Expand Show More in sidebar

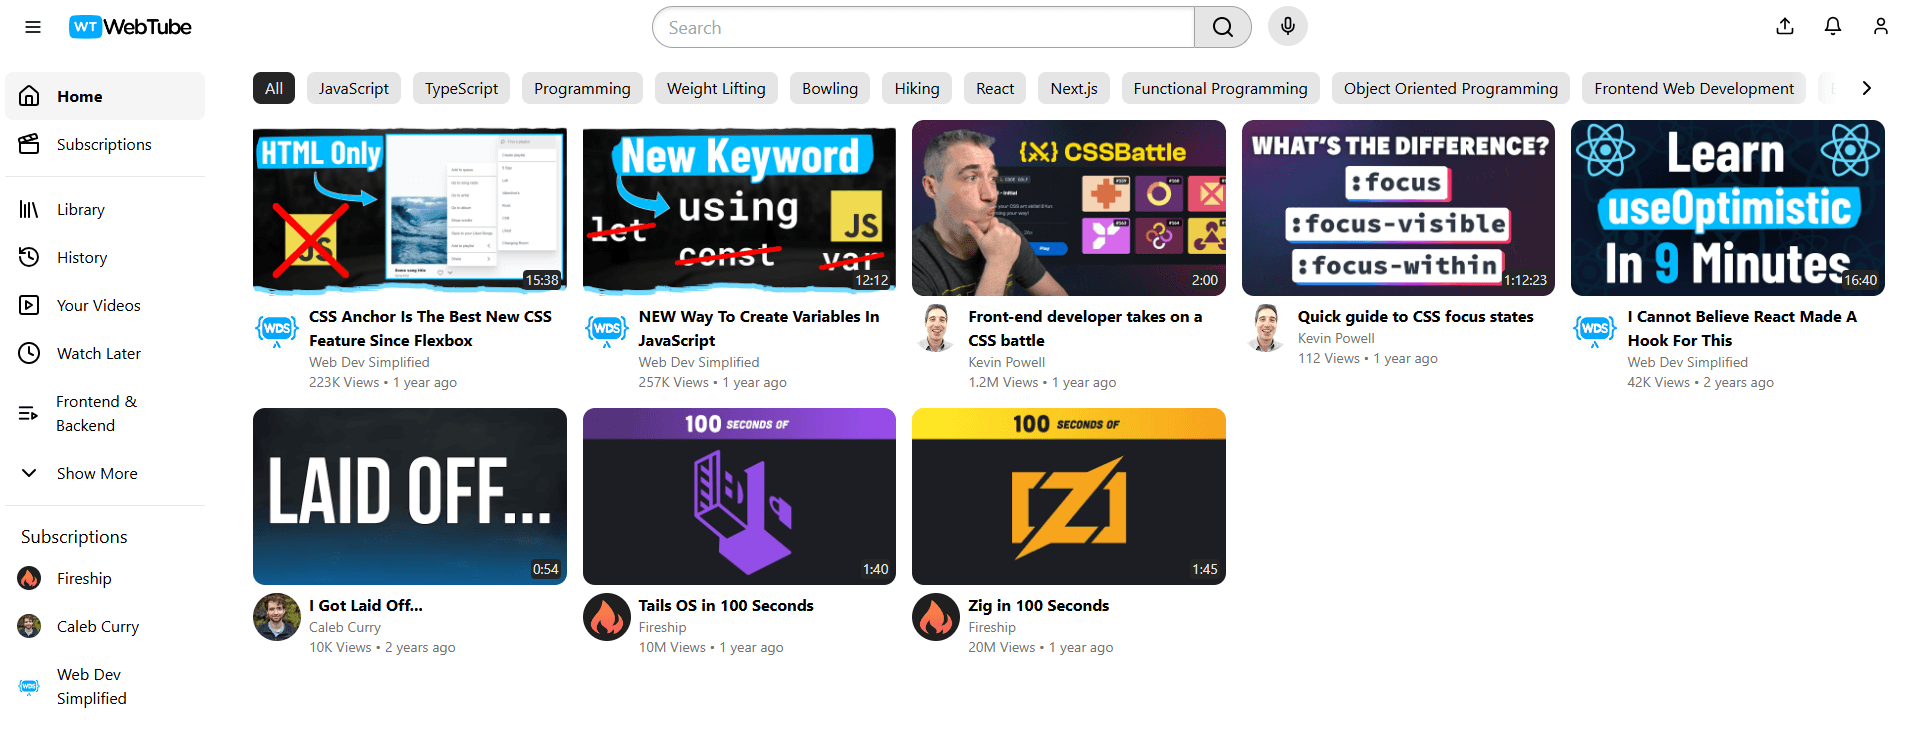[105, 473]
